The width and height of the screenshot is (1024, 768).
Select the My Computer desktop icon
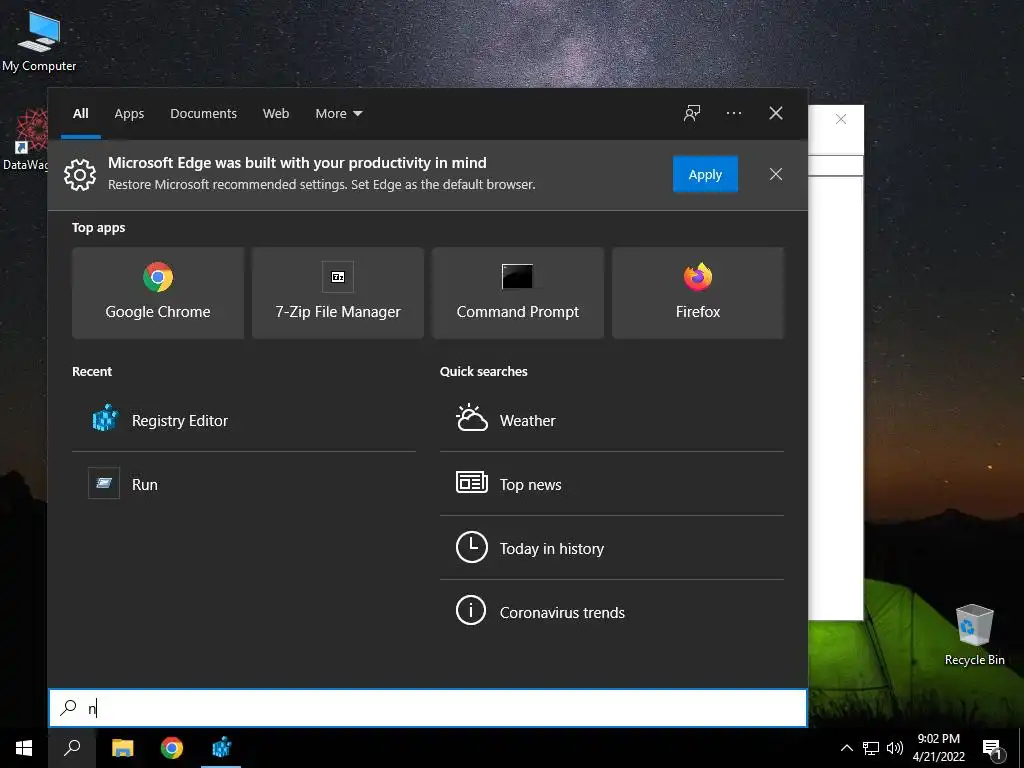click(x=39, y=40)
